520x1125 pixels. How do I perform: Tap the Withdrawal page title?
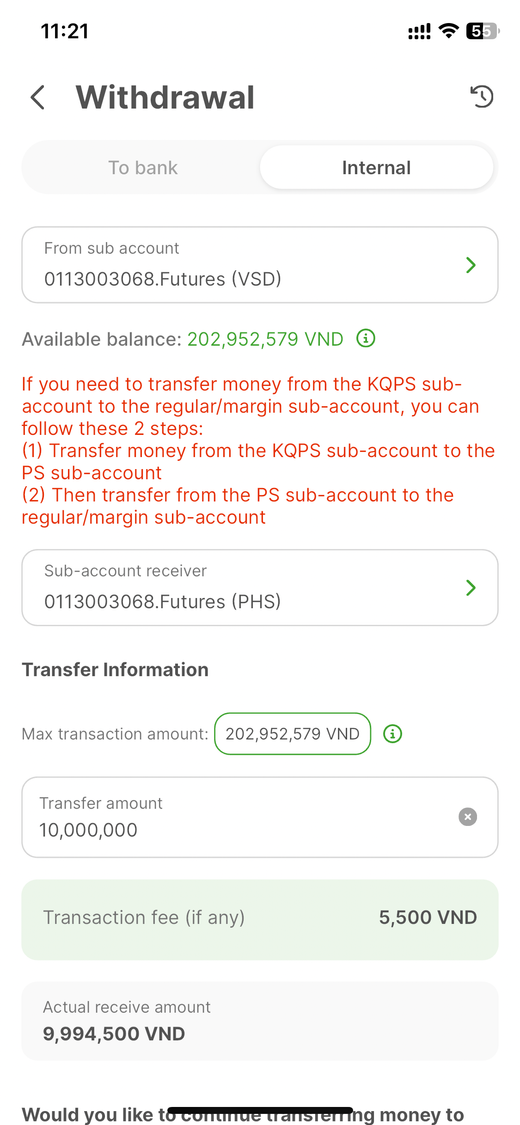coord(165,97)
